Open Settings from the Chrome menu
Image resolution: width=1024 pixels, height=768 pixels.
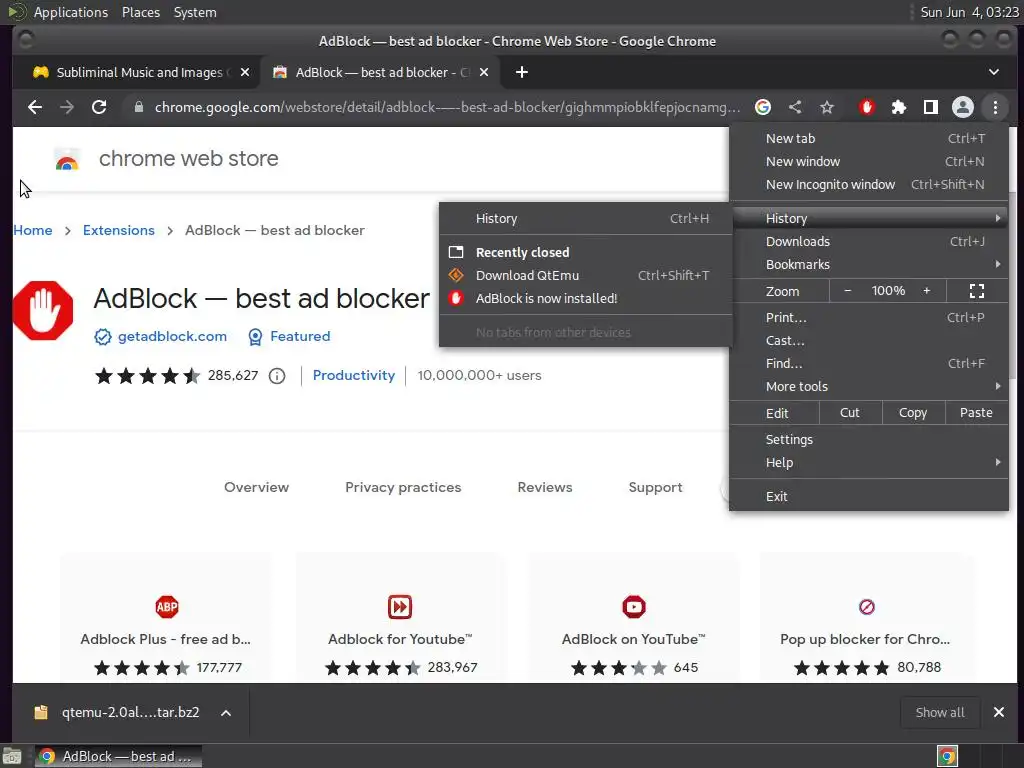(869, 440)
